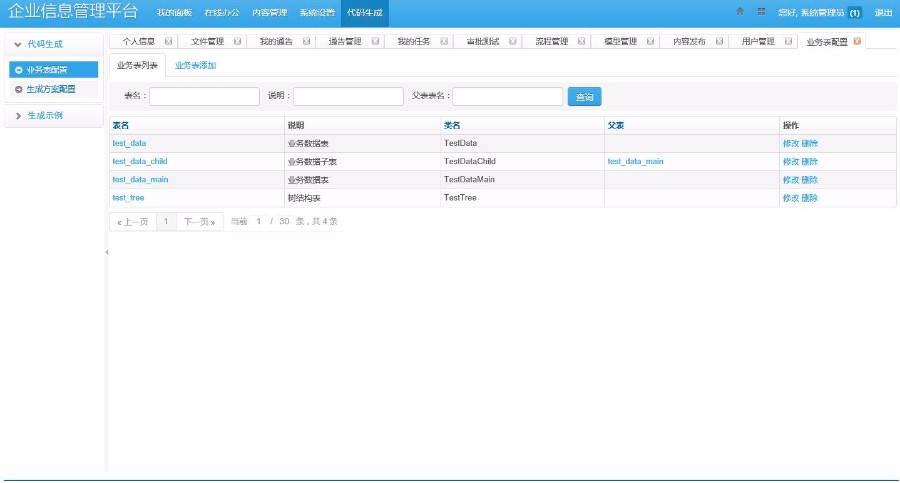
Task: Click the current page number field
Action: click(258, 222)
